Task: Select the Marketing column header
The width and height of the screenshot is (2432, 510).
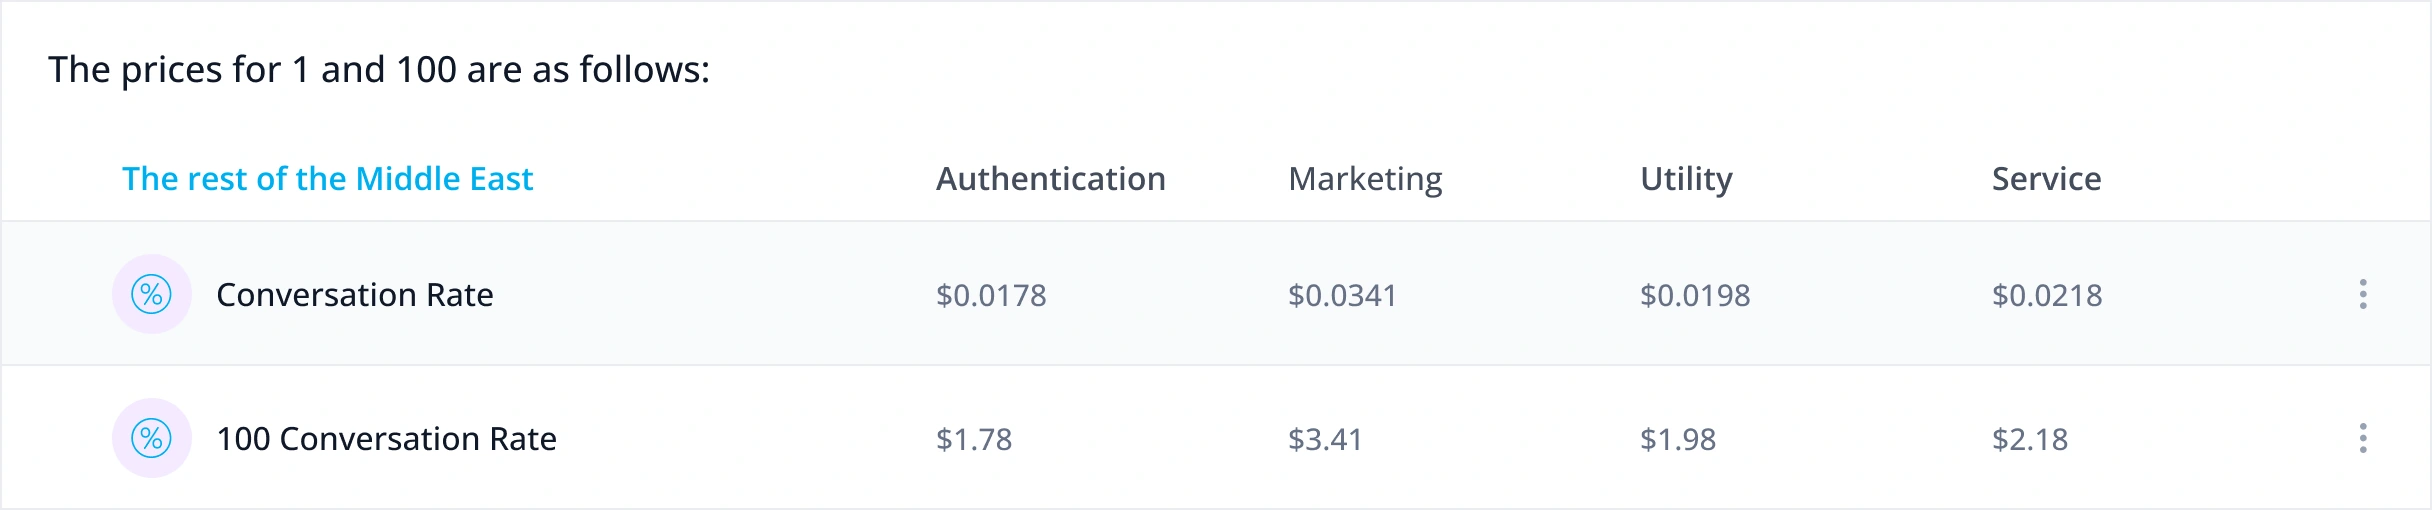Action: click(x=1365, y=178)
